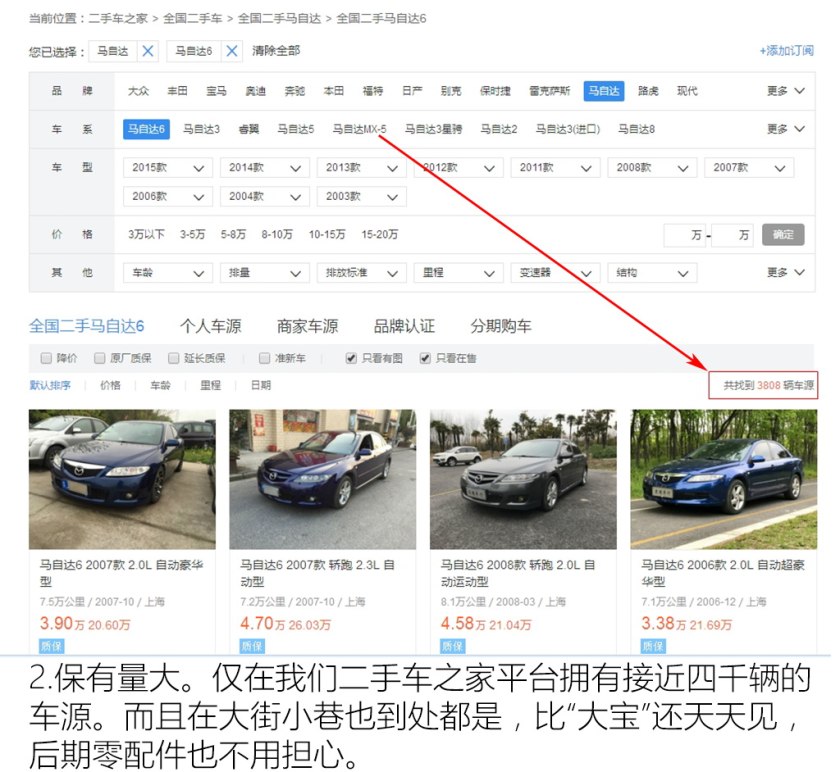Image resolution: width=840 pixels, height=772 pixels.
Task: Remove the 马自达6 selected filter tag
Action: point(232,51)
